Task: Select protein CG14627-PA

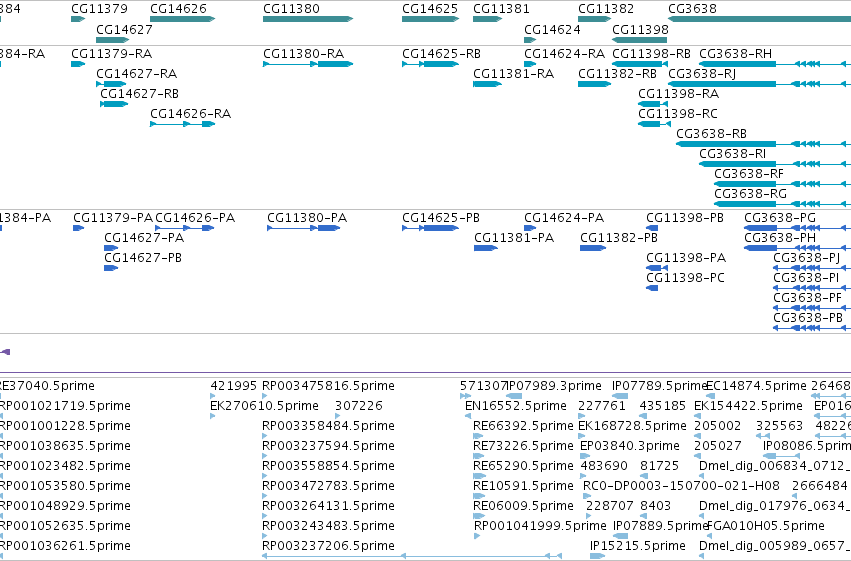Action: pos(111,248)
